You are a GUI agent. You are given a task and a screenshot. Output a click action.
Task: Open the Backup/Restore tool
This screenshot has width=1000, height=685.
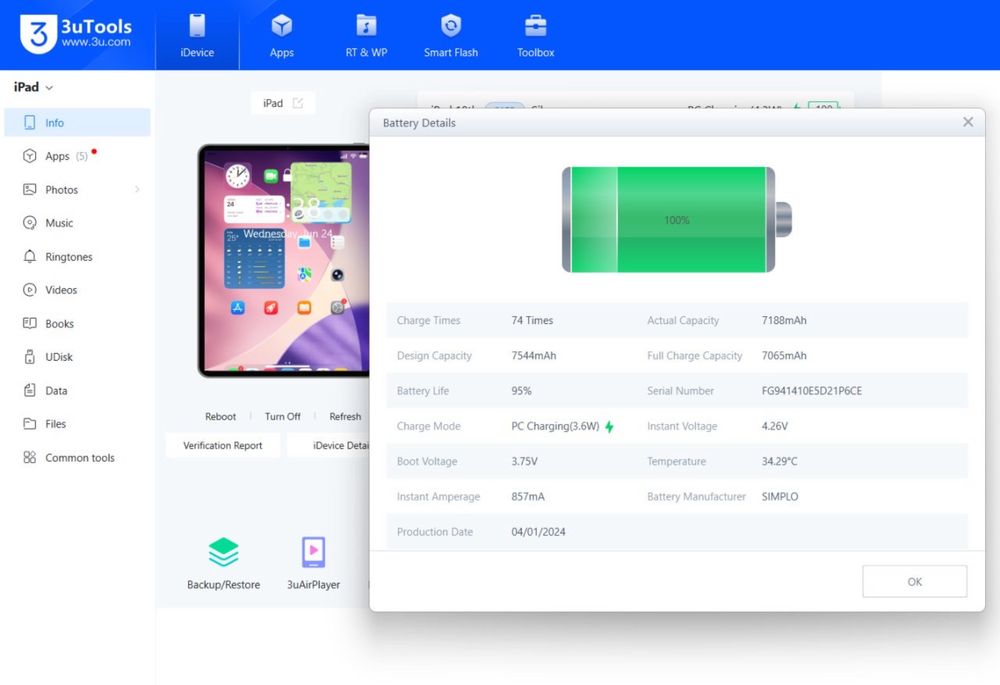[223, 563]
